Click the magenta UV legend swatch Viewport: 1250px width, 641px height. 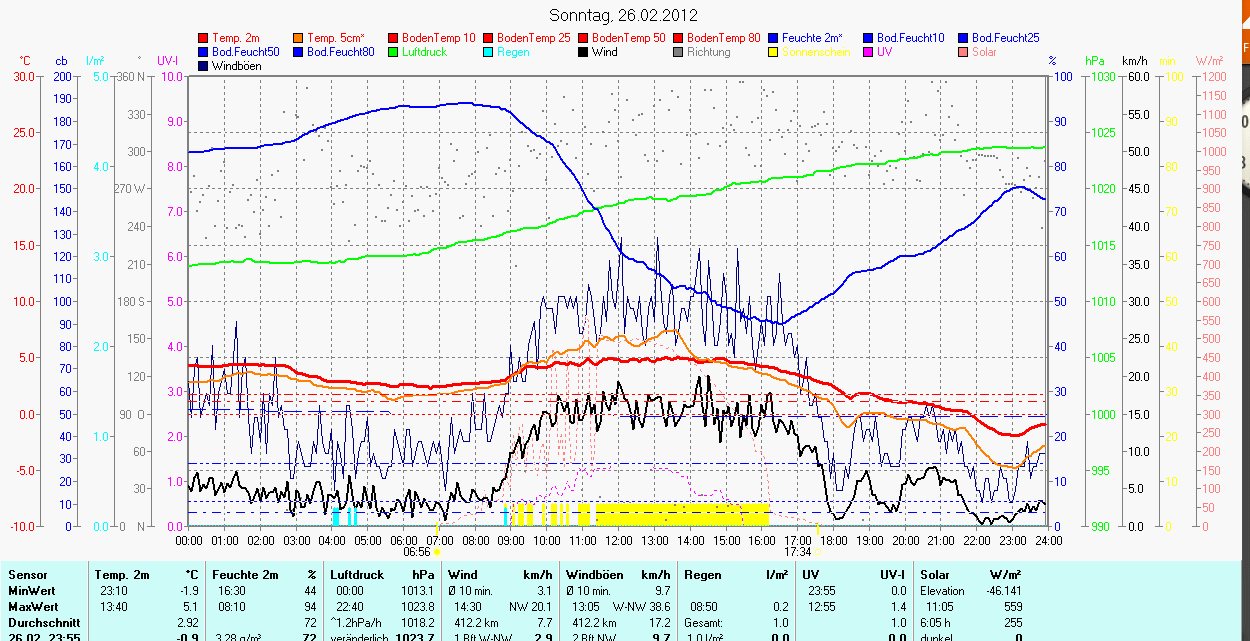point(868,52)
